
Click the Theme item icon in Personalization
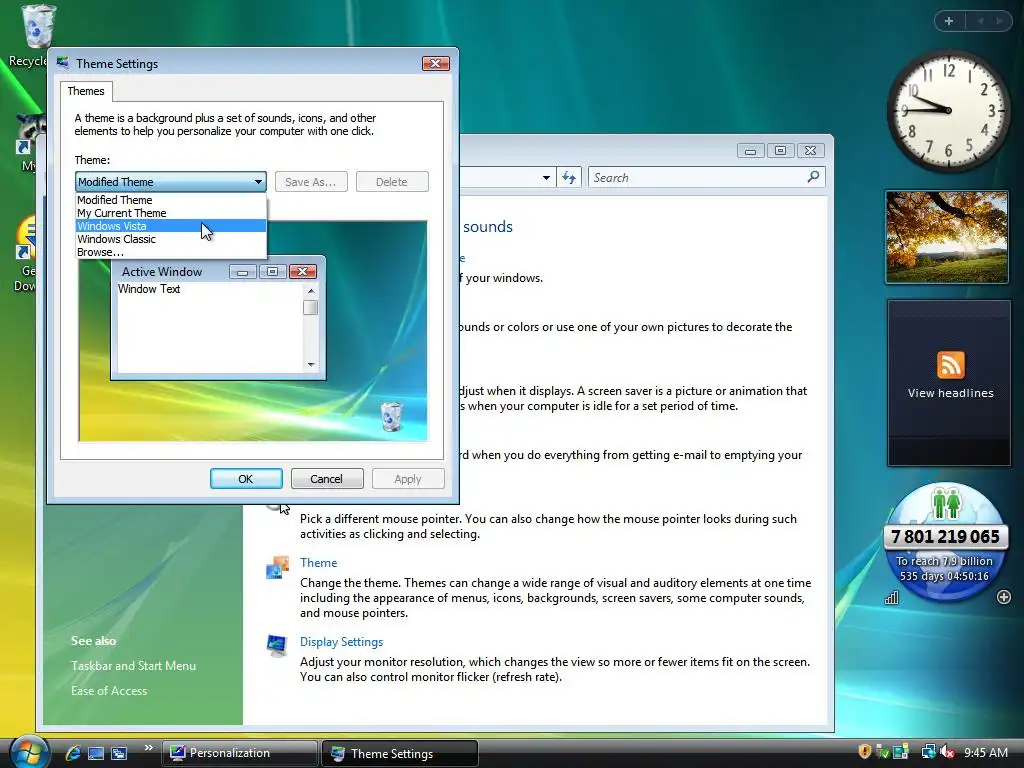[x=278, y=568]
